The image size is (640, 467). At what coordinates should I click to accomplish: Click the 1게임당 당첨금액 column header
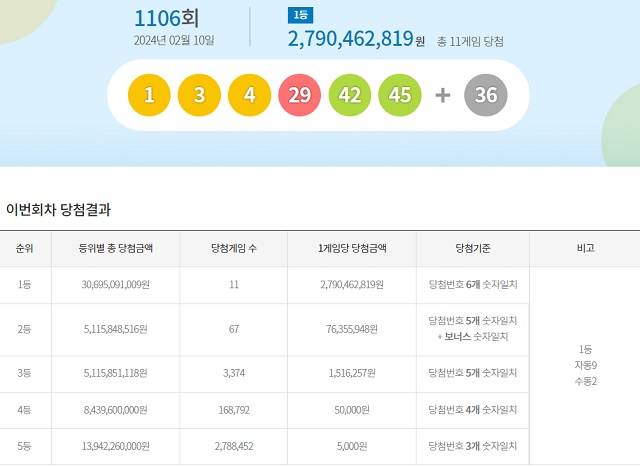click(x=352, y=248)
